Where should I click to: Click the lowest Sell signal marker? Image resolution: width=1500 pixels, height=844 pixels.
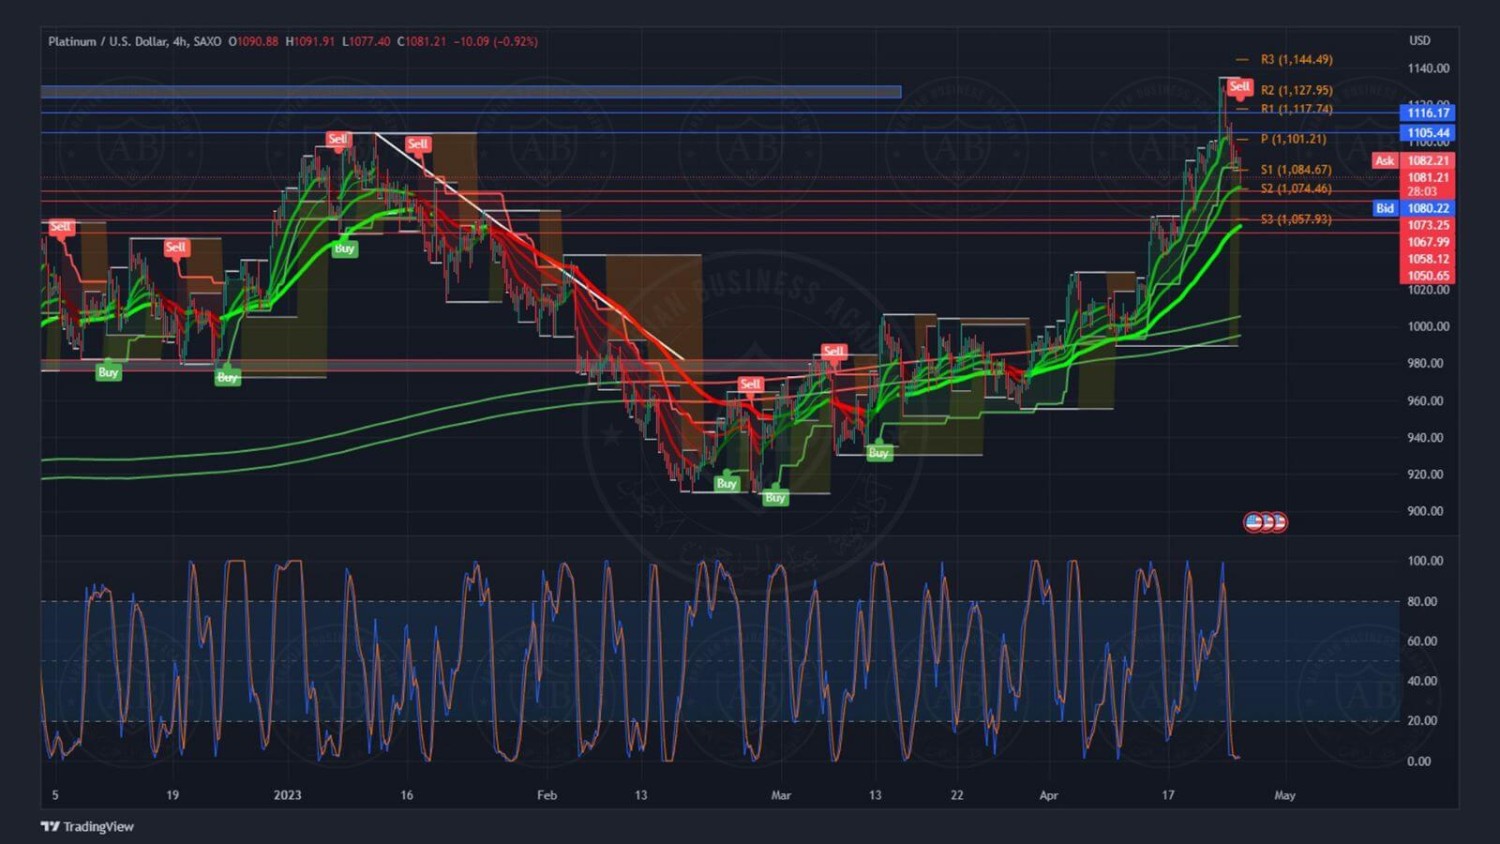coord(750,384)
